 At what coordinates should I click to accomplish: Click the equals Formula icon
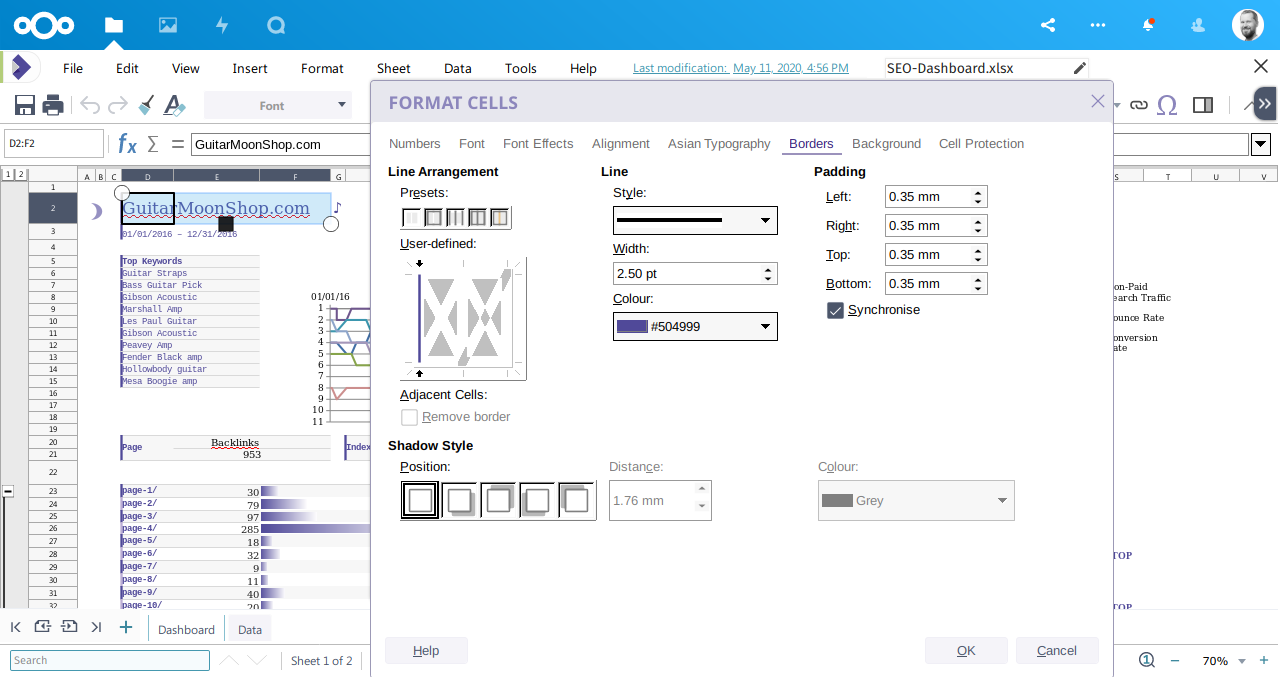(x=177, y=144)
